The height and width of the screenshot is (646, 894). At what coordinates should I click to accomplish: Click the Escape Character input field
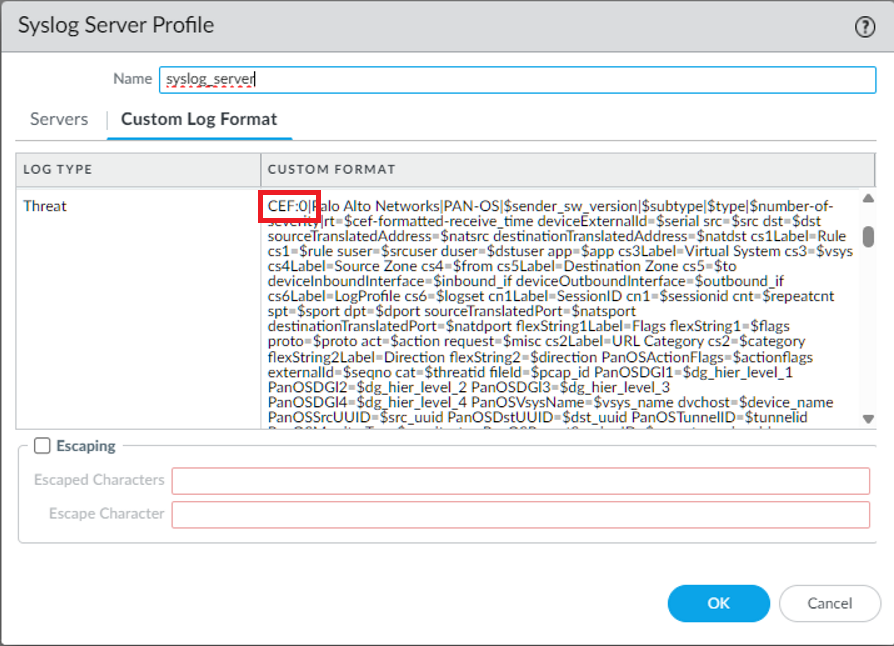point(520,515)
